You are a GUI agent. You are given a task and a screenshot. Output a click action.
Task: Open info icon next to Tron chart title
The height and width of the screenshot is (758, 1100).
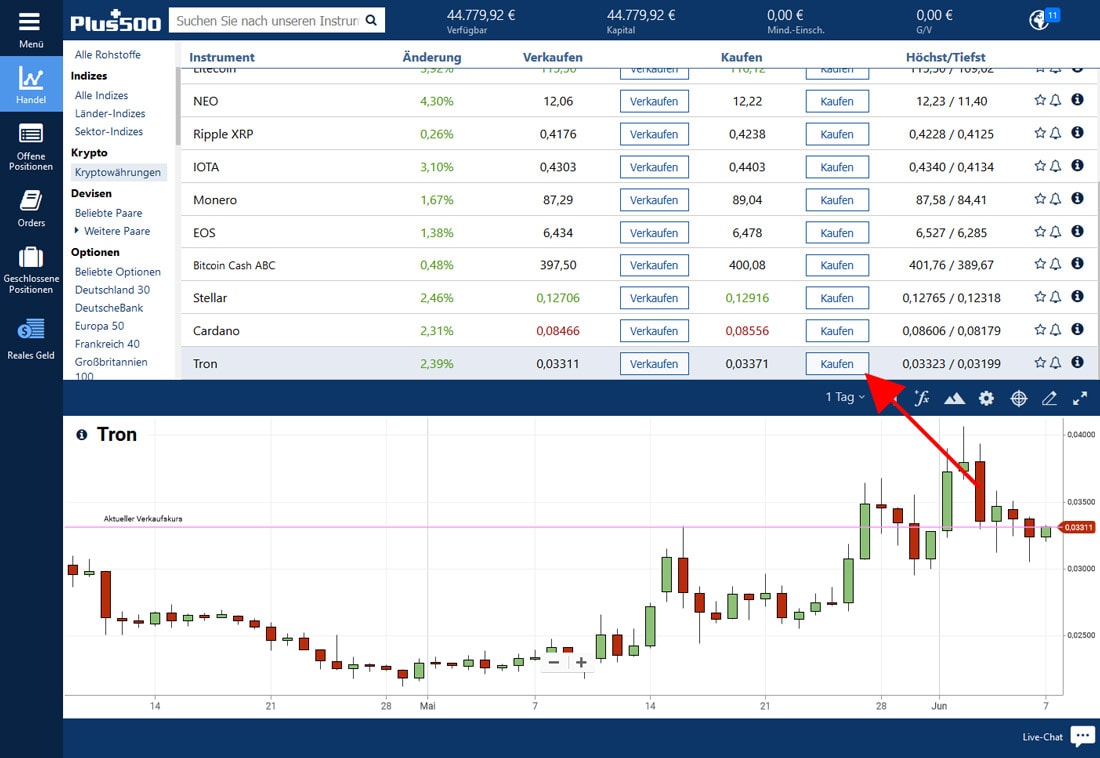[82, 434]
